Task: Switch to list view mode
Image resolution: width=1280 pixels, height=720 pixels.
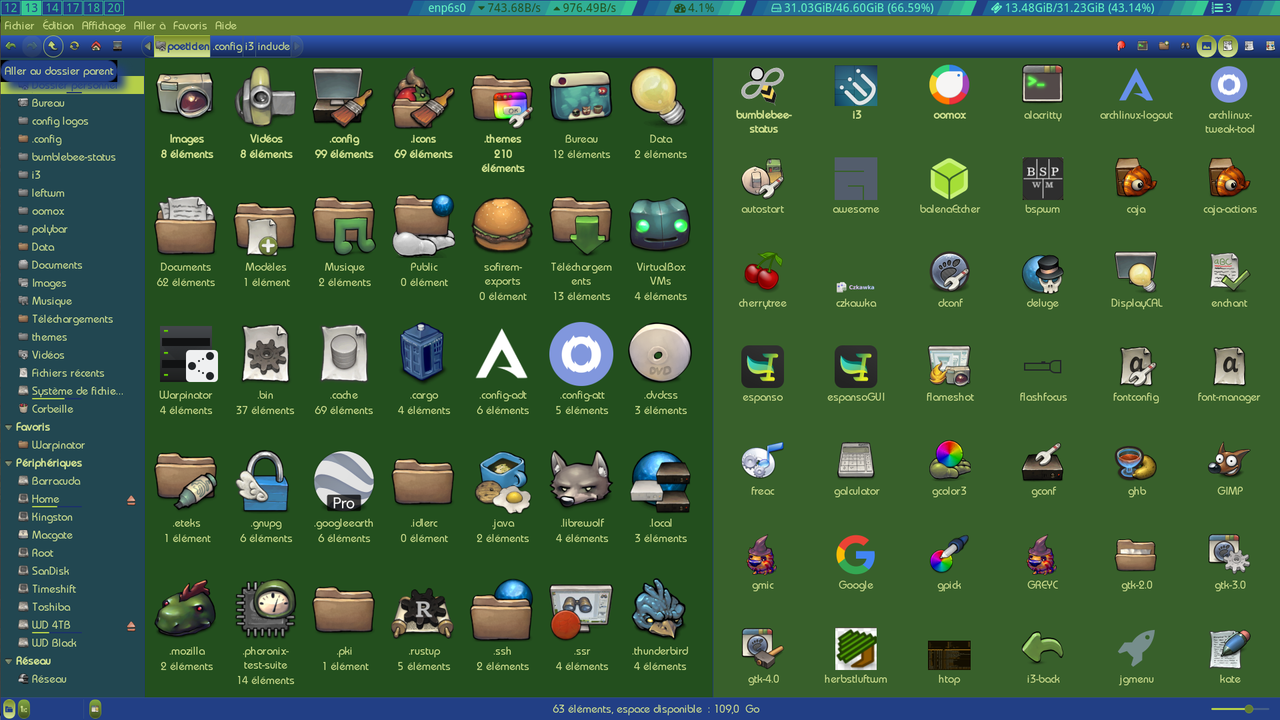Action: click(1249, 46)
